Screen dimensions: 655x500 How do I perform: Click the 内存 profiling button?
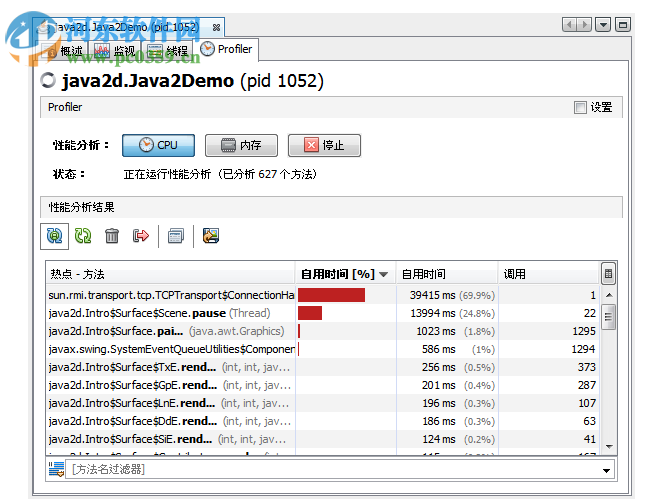[241, 145]
